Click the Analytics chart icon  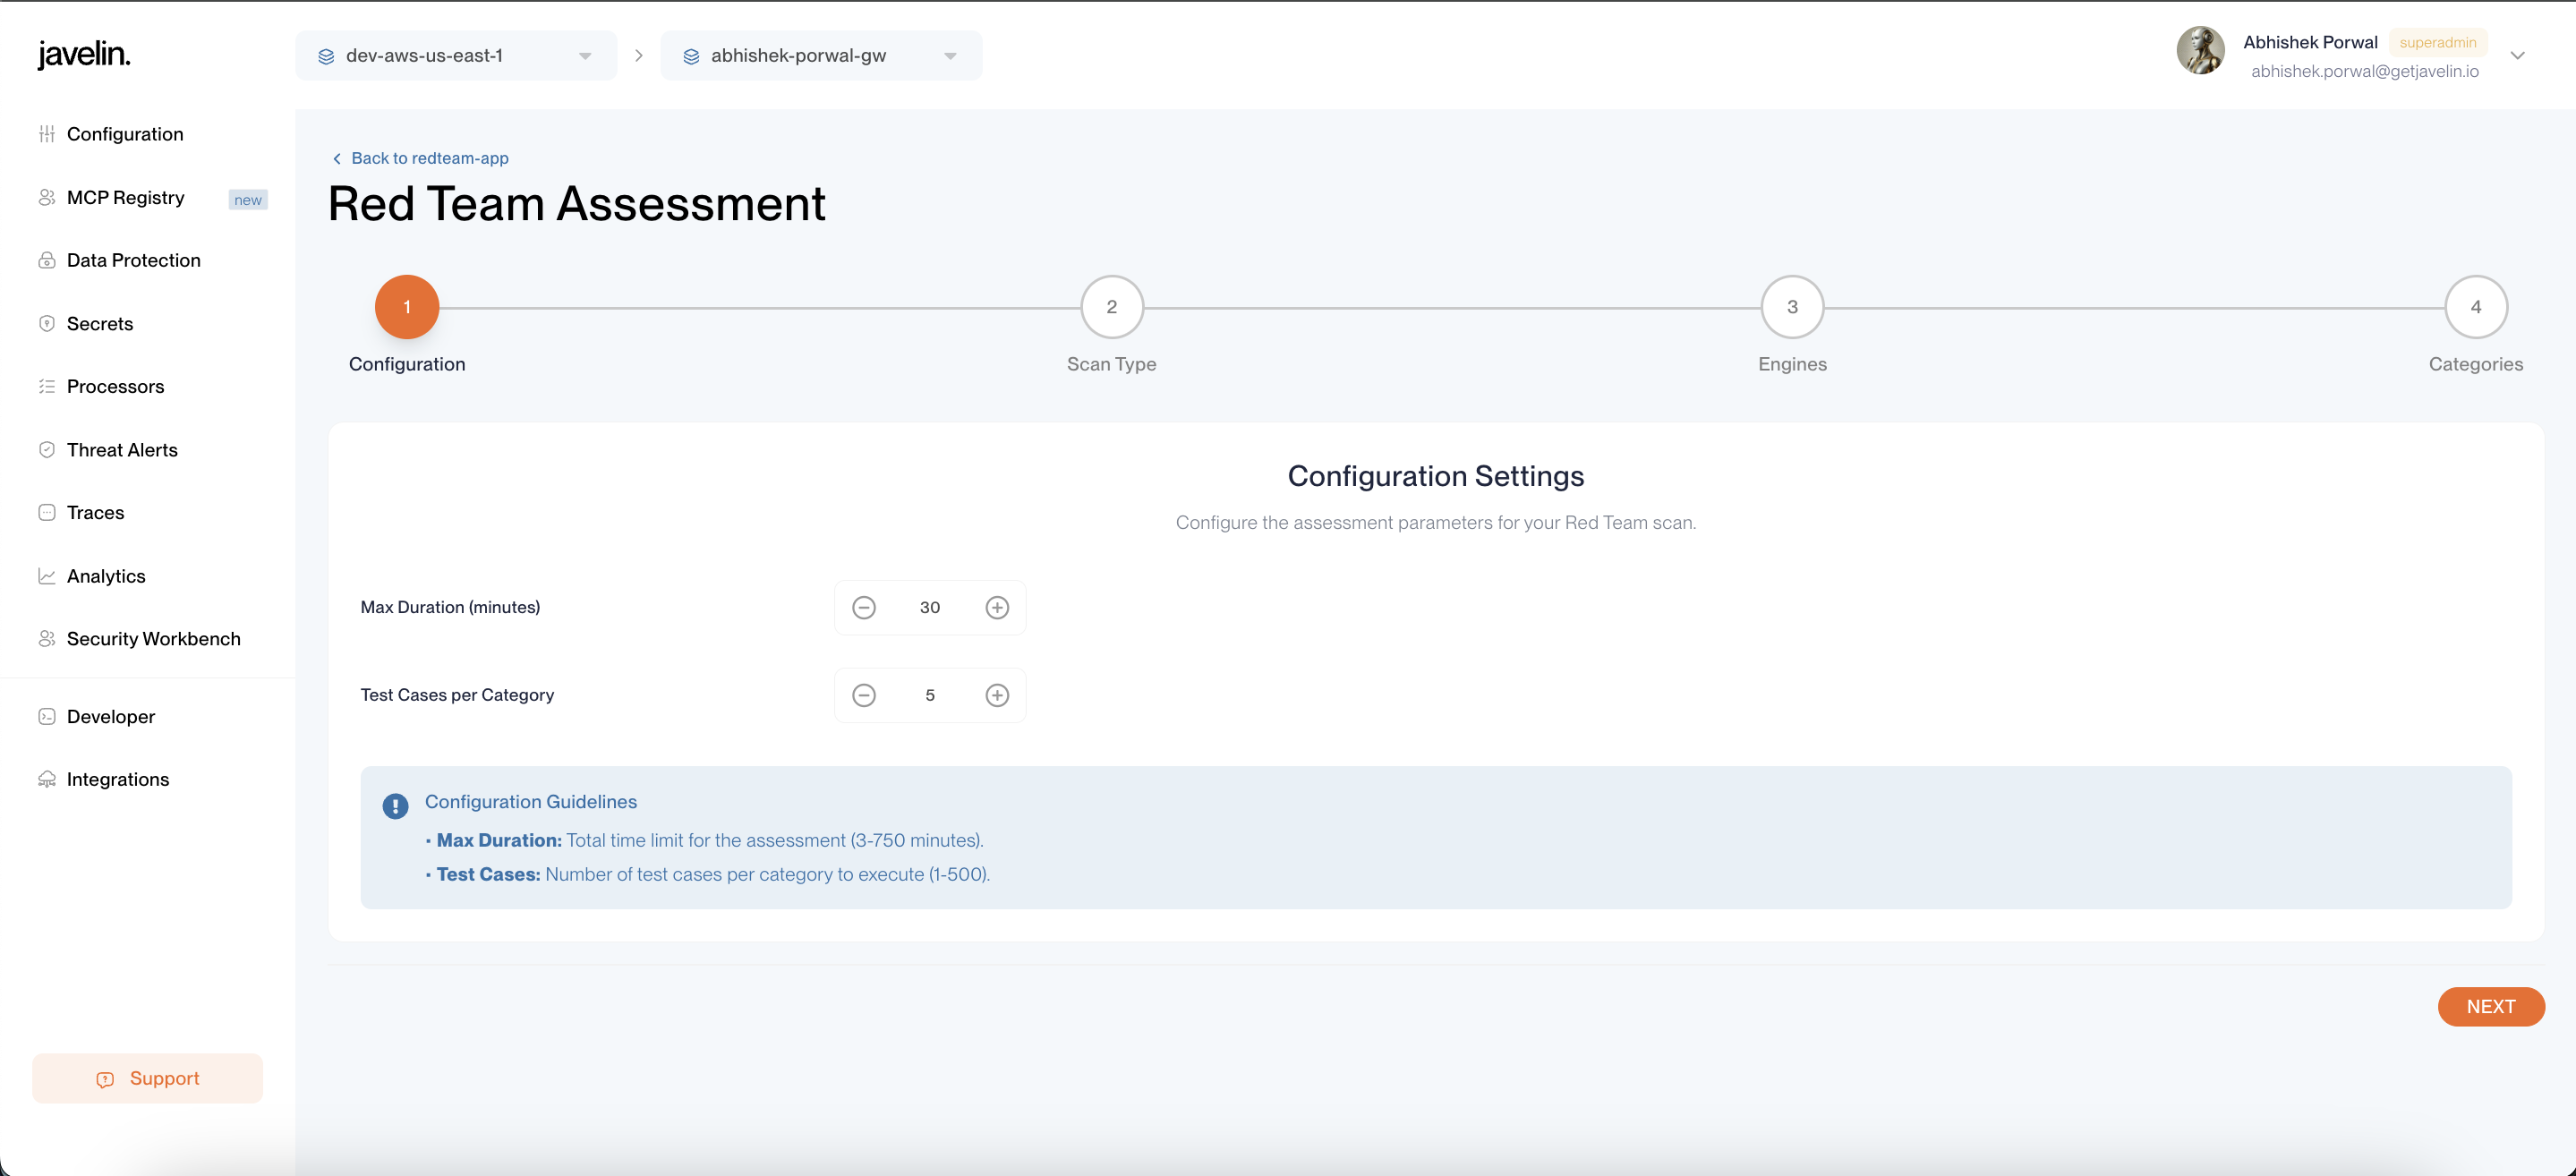tap(46, 576)
